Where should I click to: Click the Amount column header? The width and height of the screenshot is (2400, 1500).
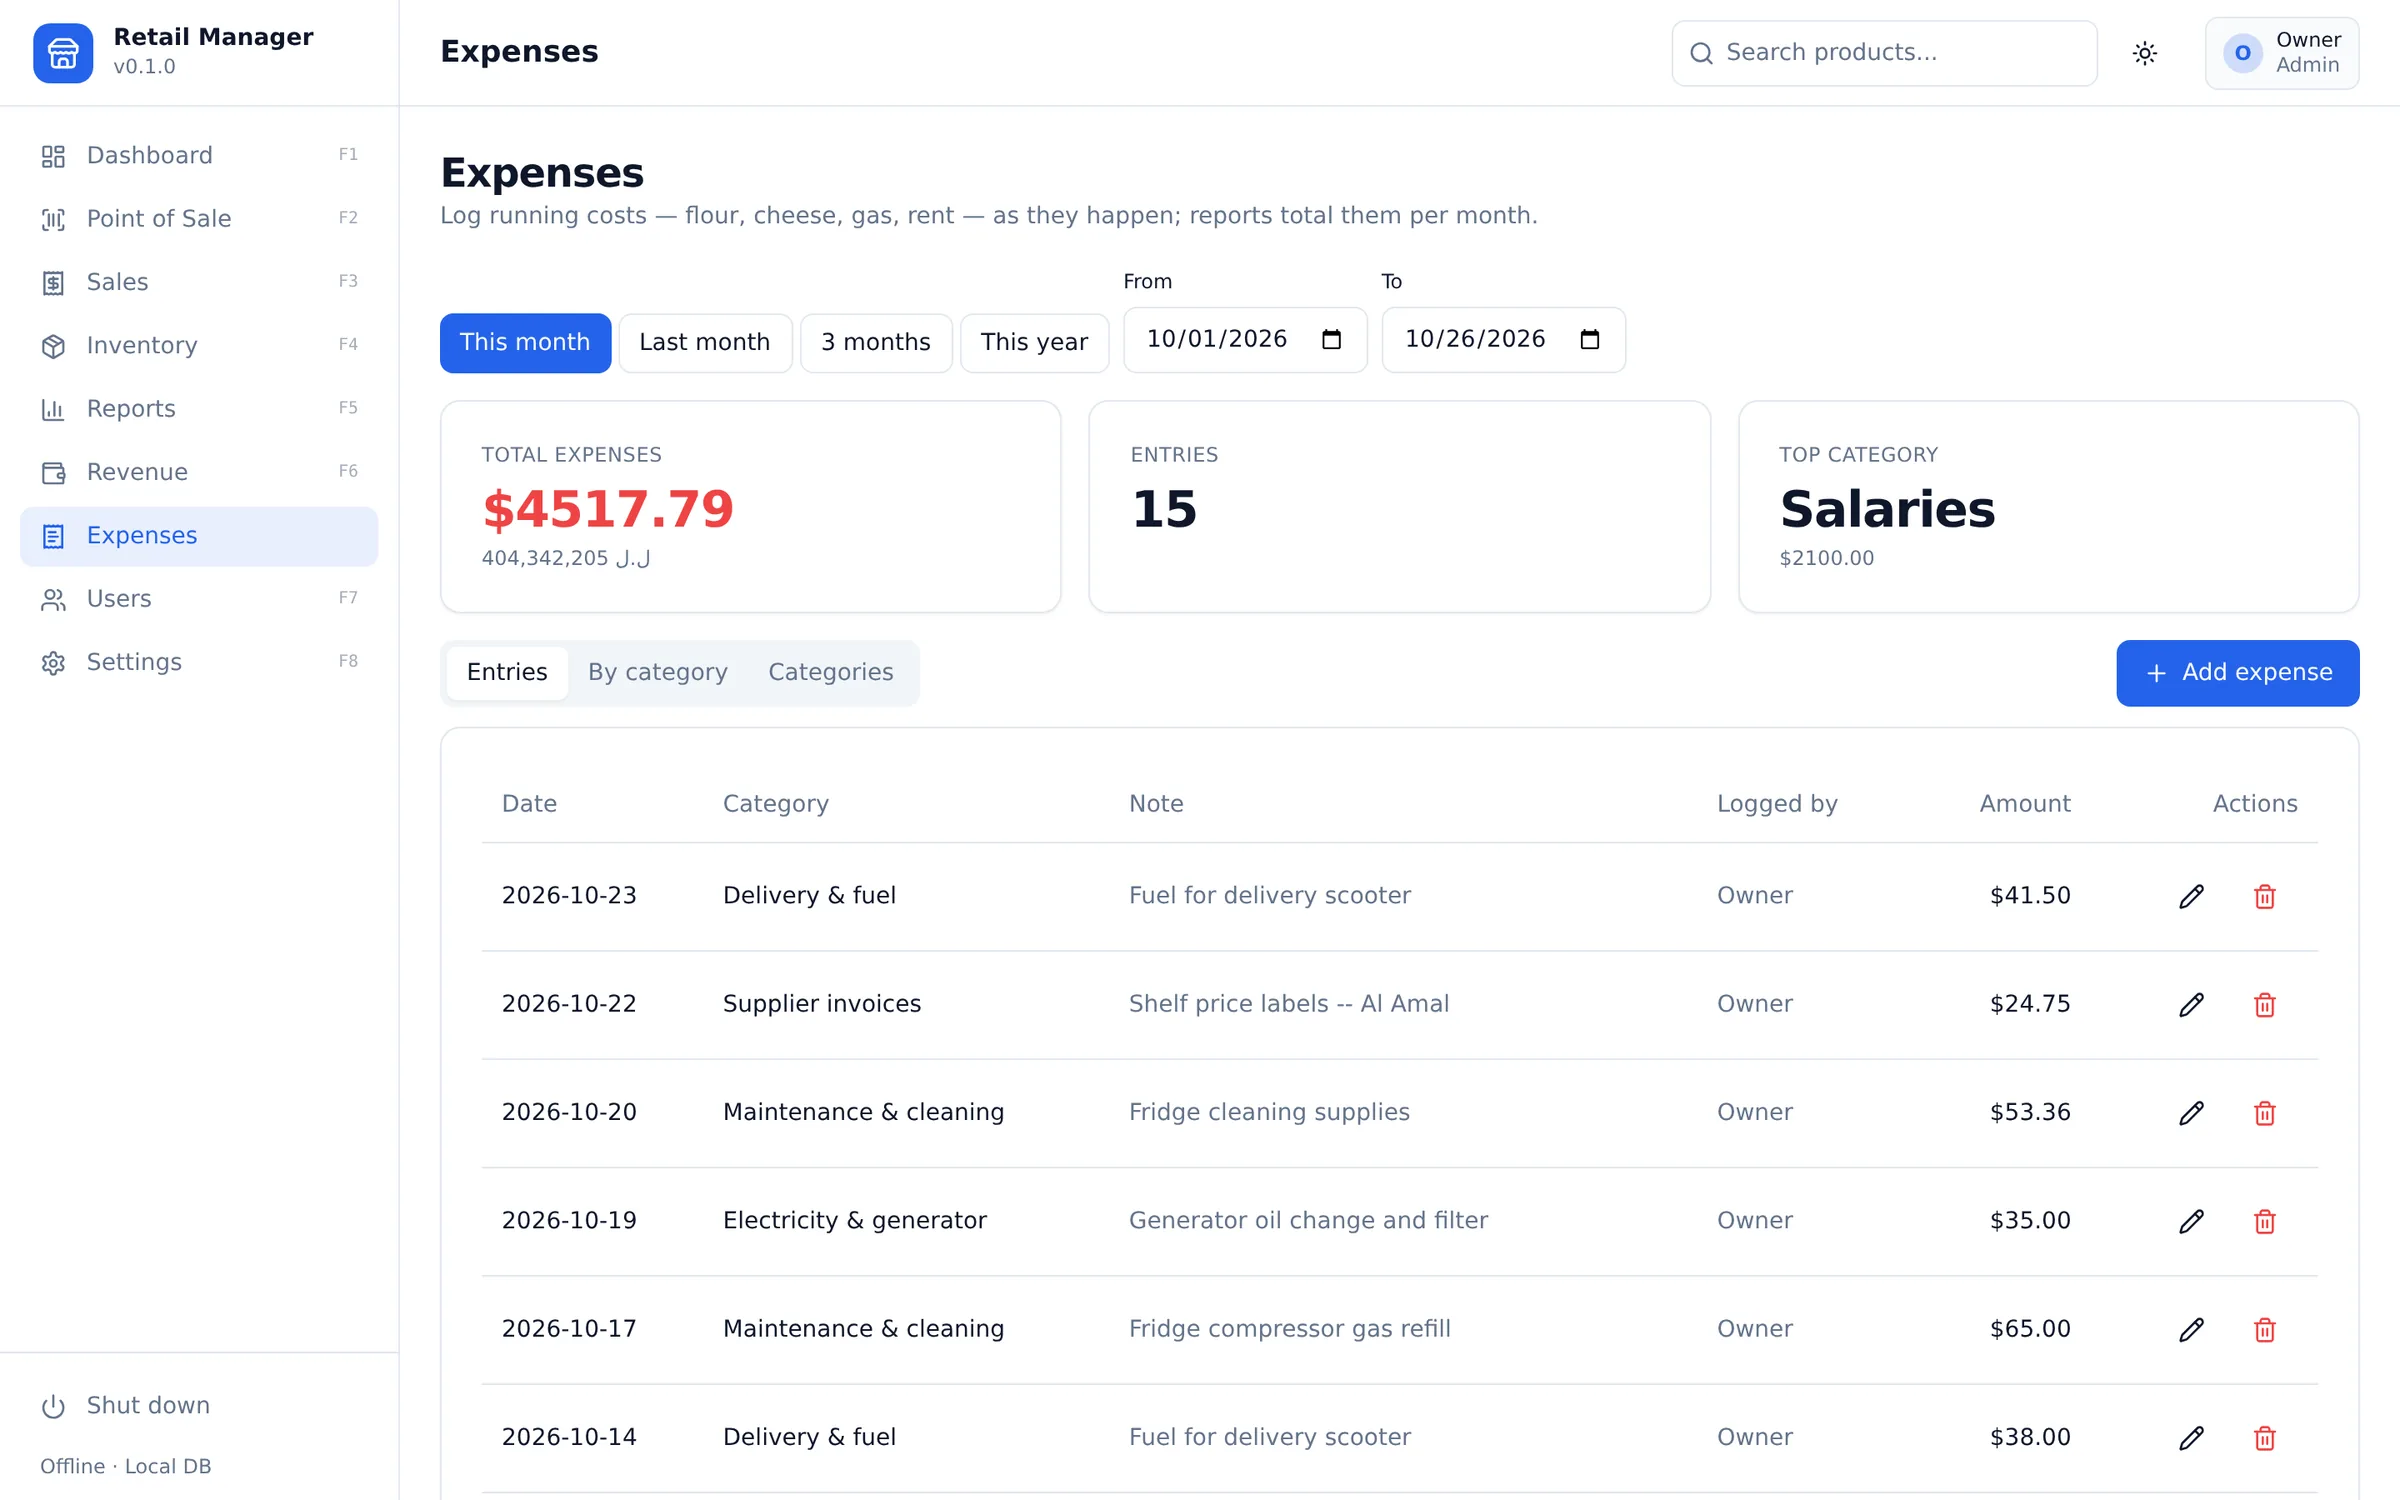2025,804
